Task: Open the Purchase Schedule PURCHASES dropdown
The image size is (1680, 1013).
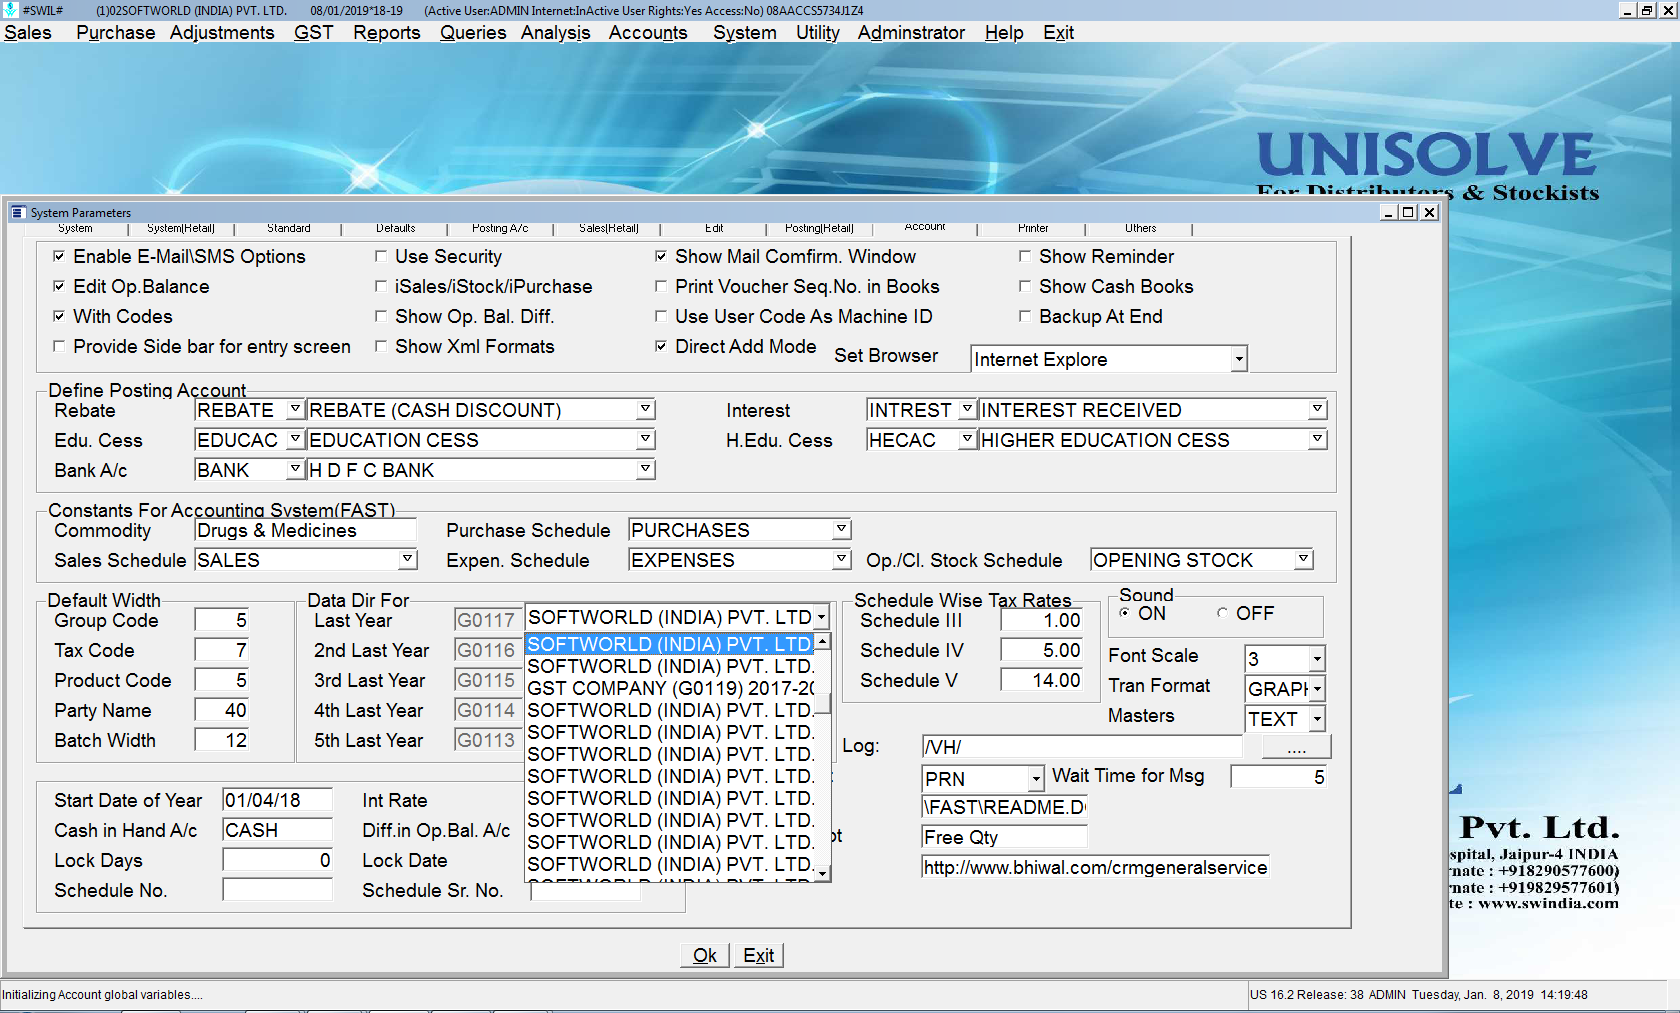Action: pos(842,529)
